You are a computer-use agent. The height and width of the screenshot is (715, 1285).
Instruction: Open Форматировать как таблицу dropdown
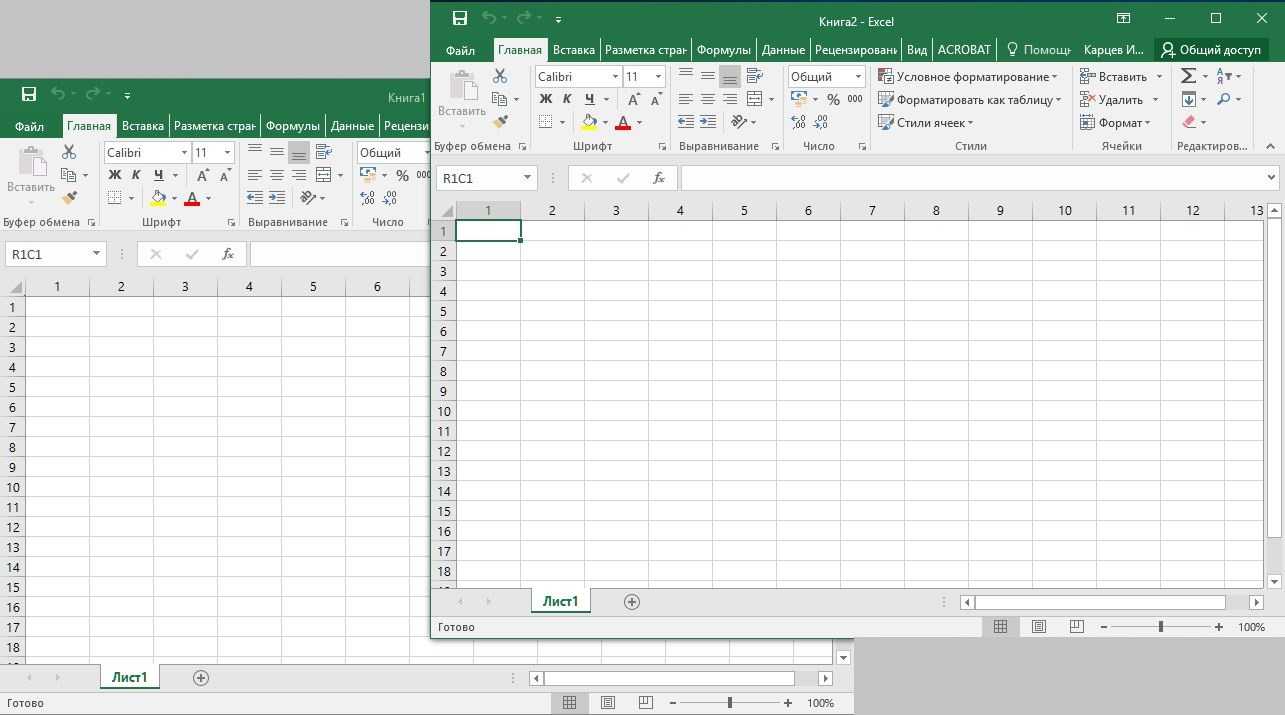[x=969, y=99]
